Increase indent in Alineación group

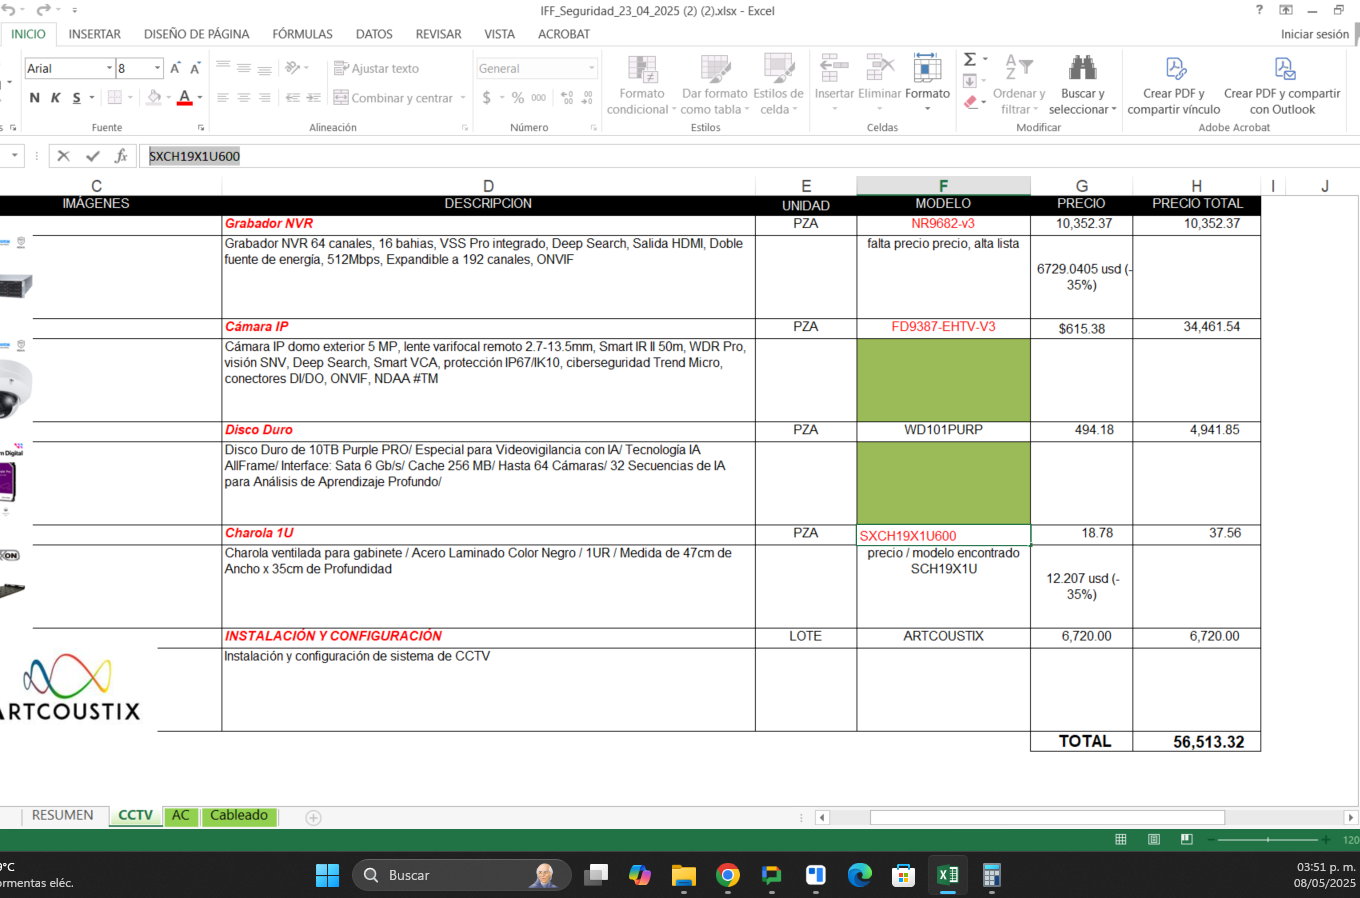(x=313, y=98)
